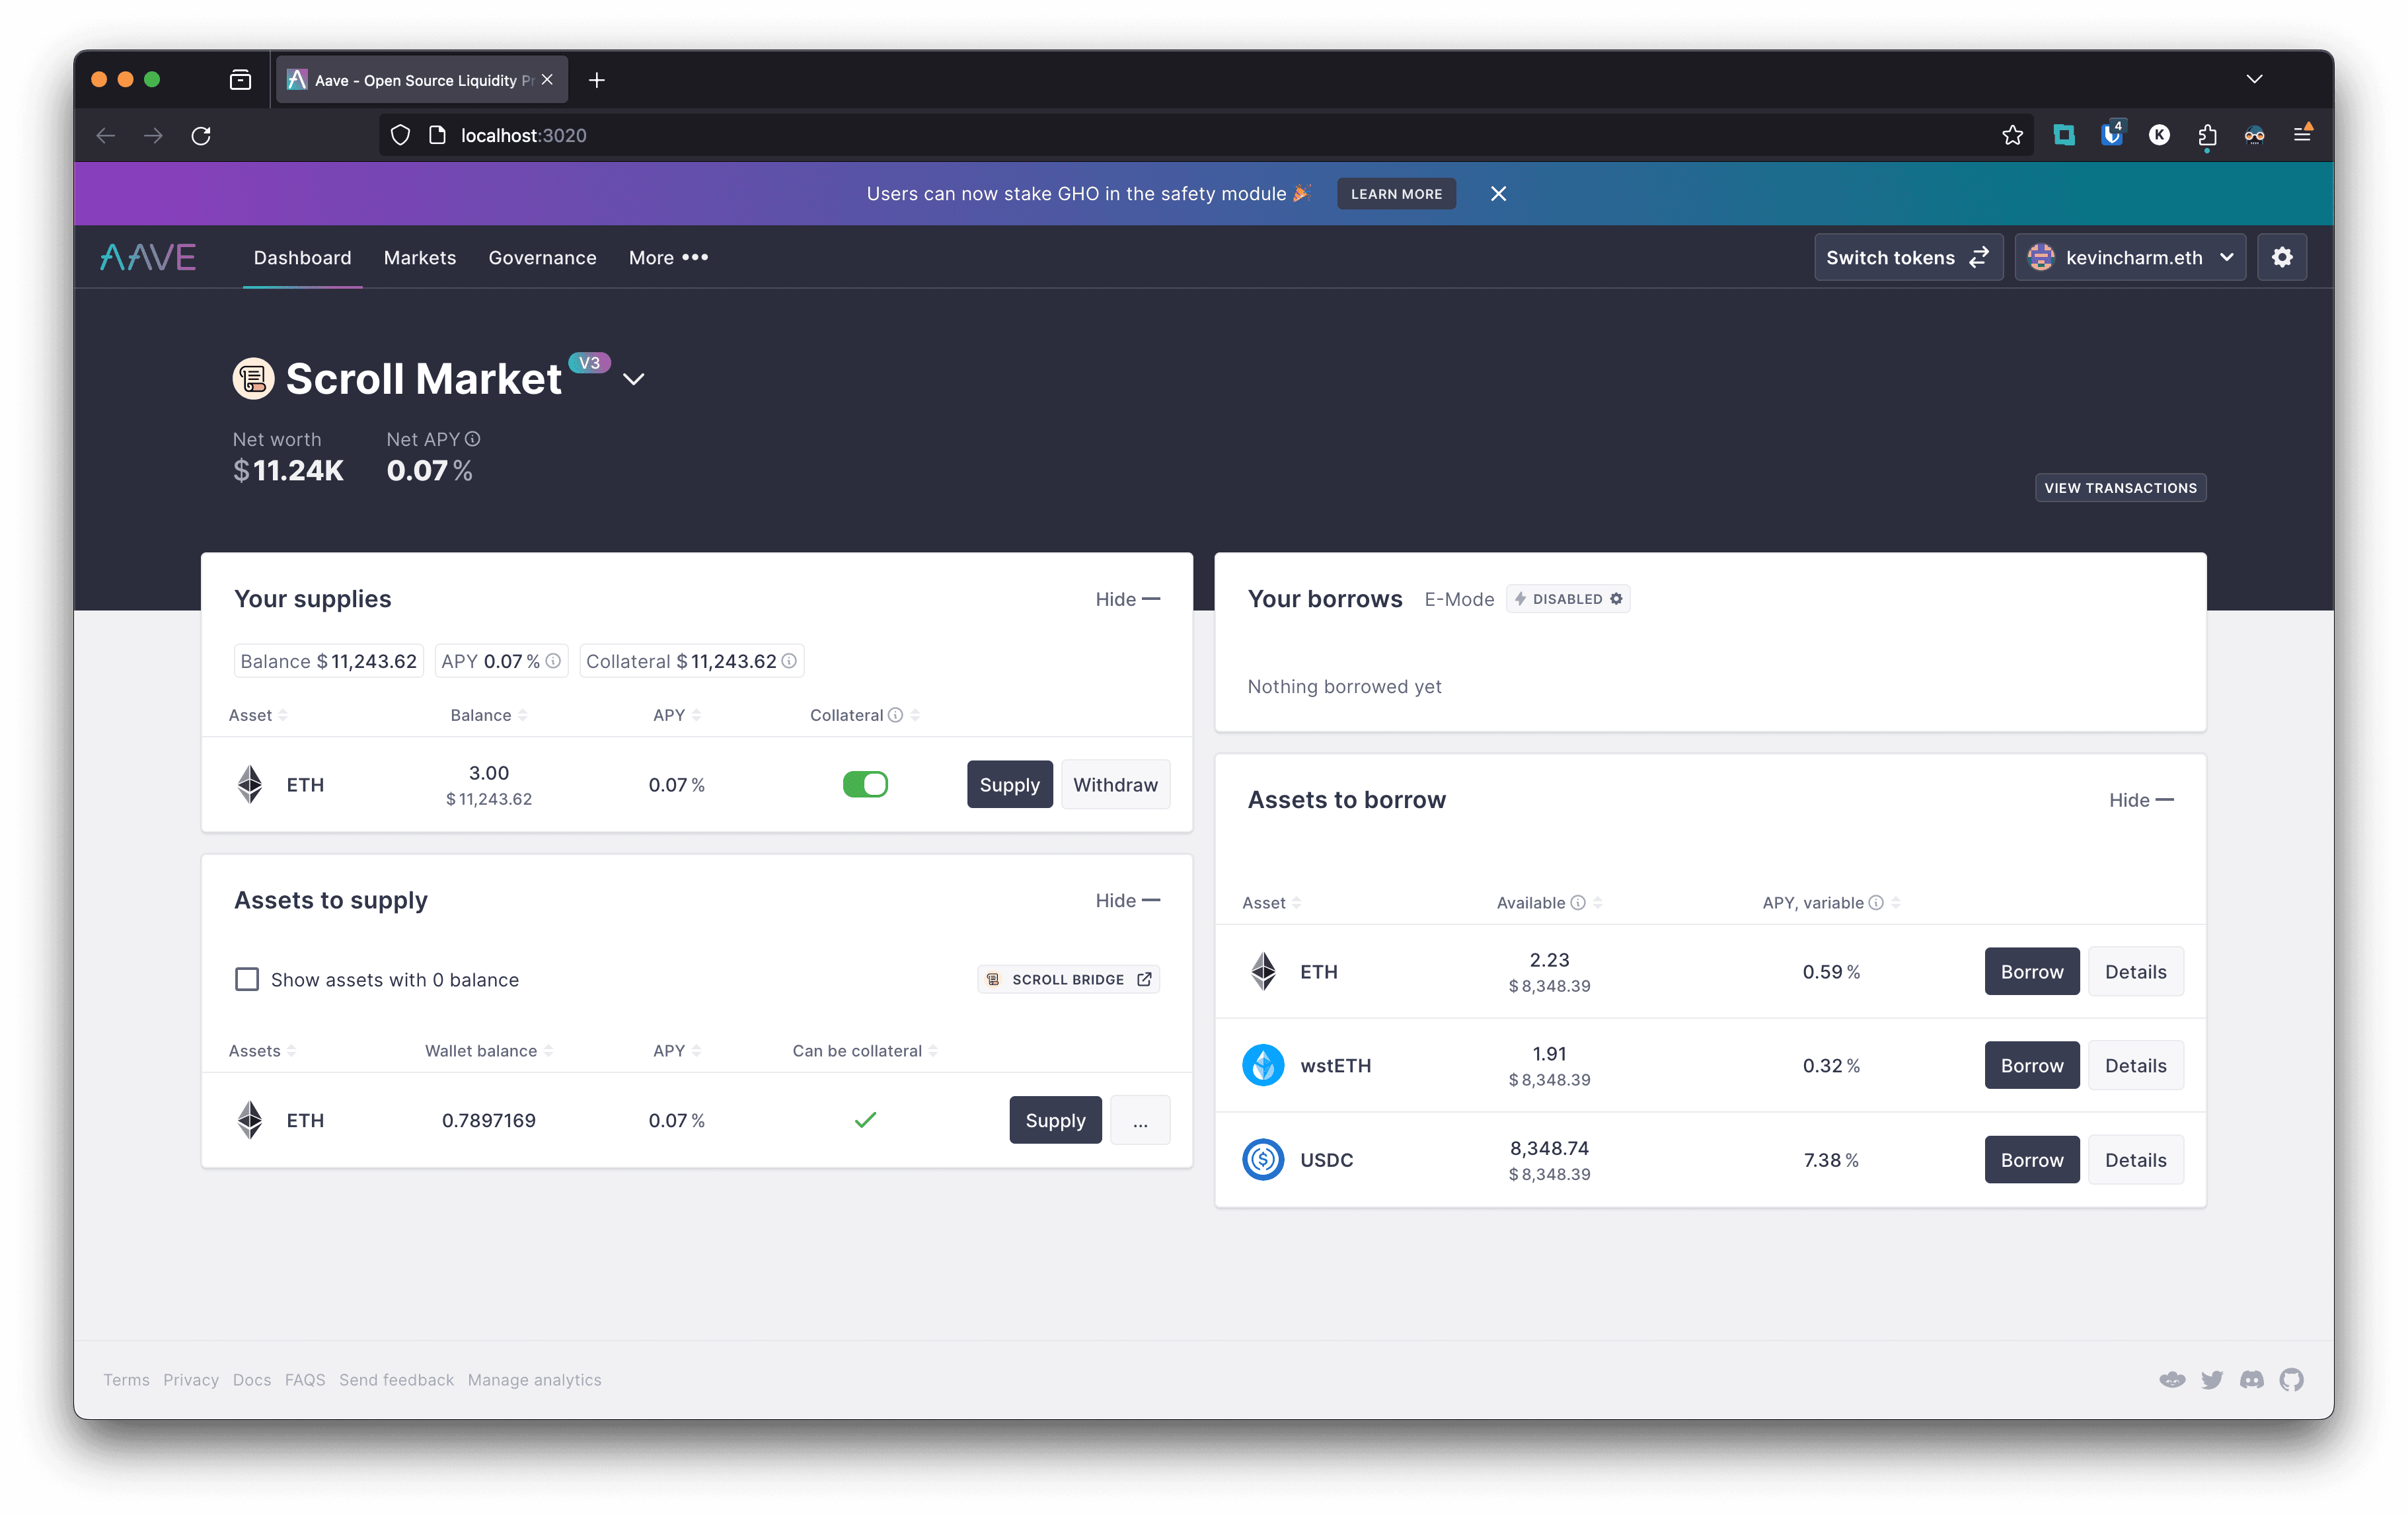Screen dimensions: 2408x1517
Task: Click the APY, variable info icon
Action: tap(1876, 903)
